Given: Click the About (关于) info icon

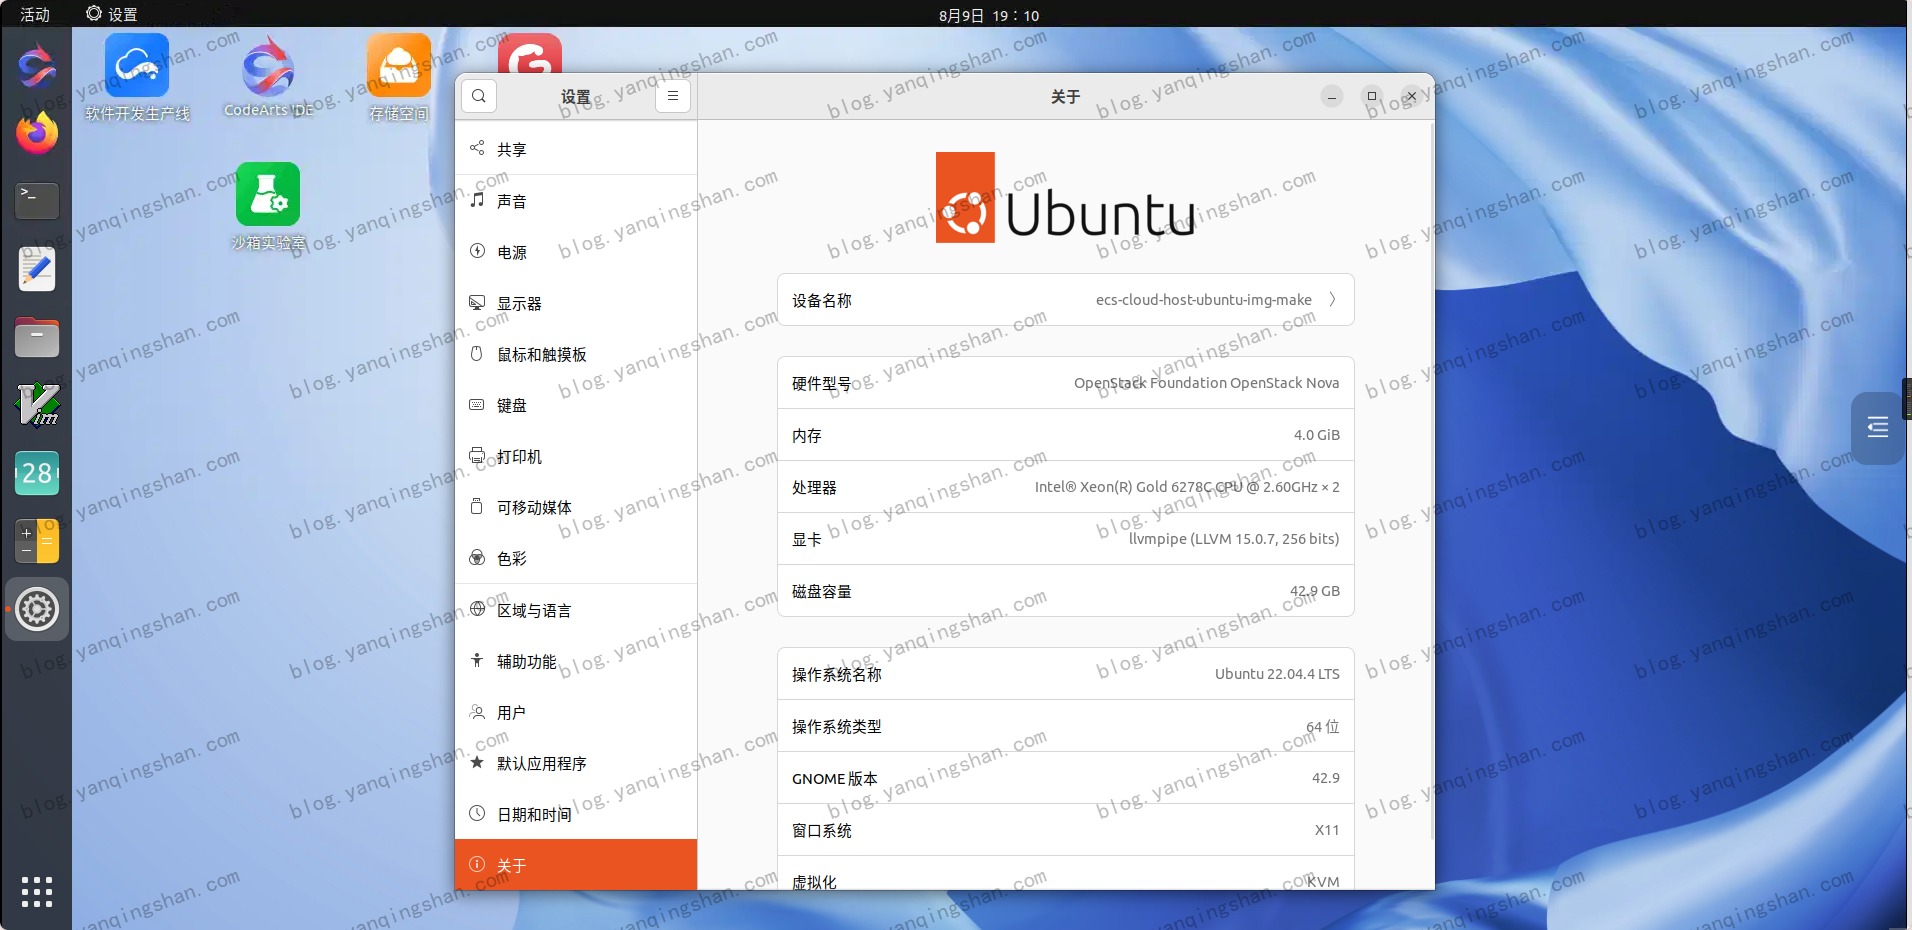Looking at the screenshot, I should (477, 864).
